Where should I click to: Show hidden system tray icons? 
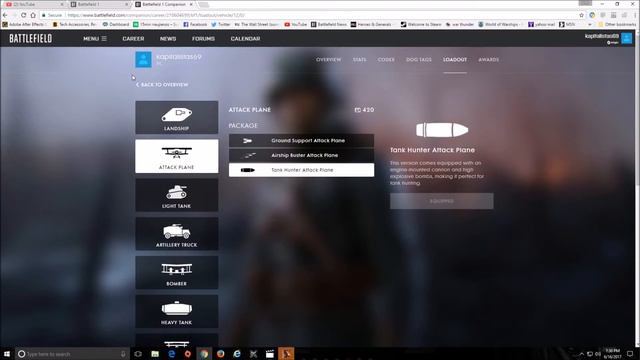pyautogui.click(x=582, y=354)
